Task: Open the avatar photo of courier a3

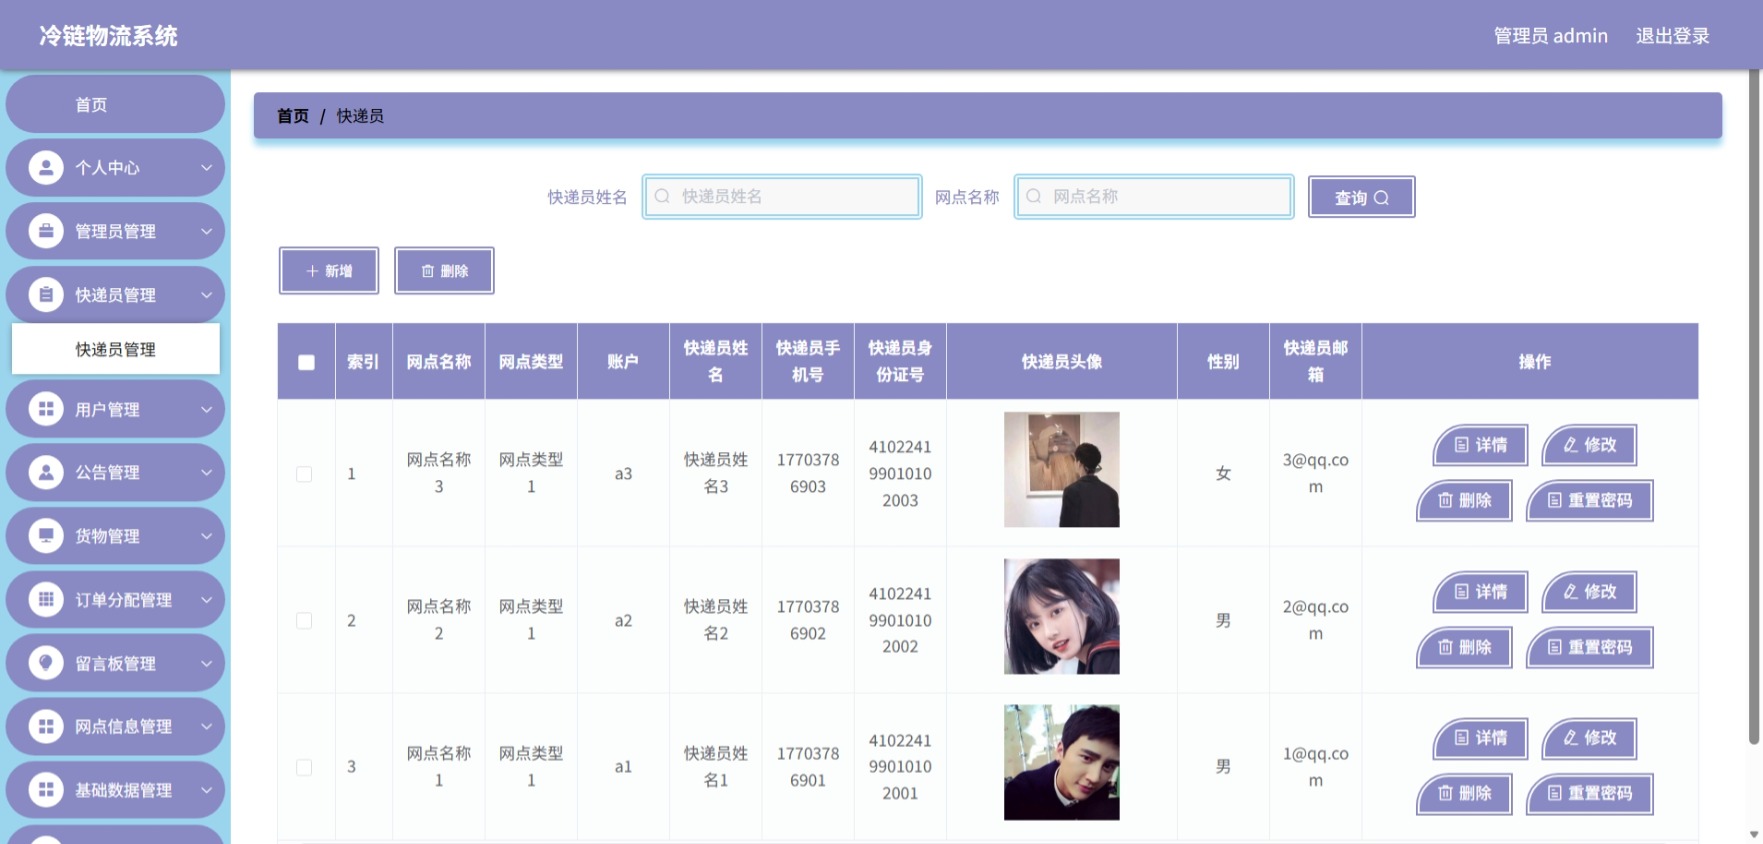Action: (x=1061, y=470)
